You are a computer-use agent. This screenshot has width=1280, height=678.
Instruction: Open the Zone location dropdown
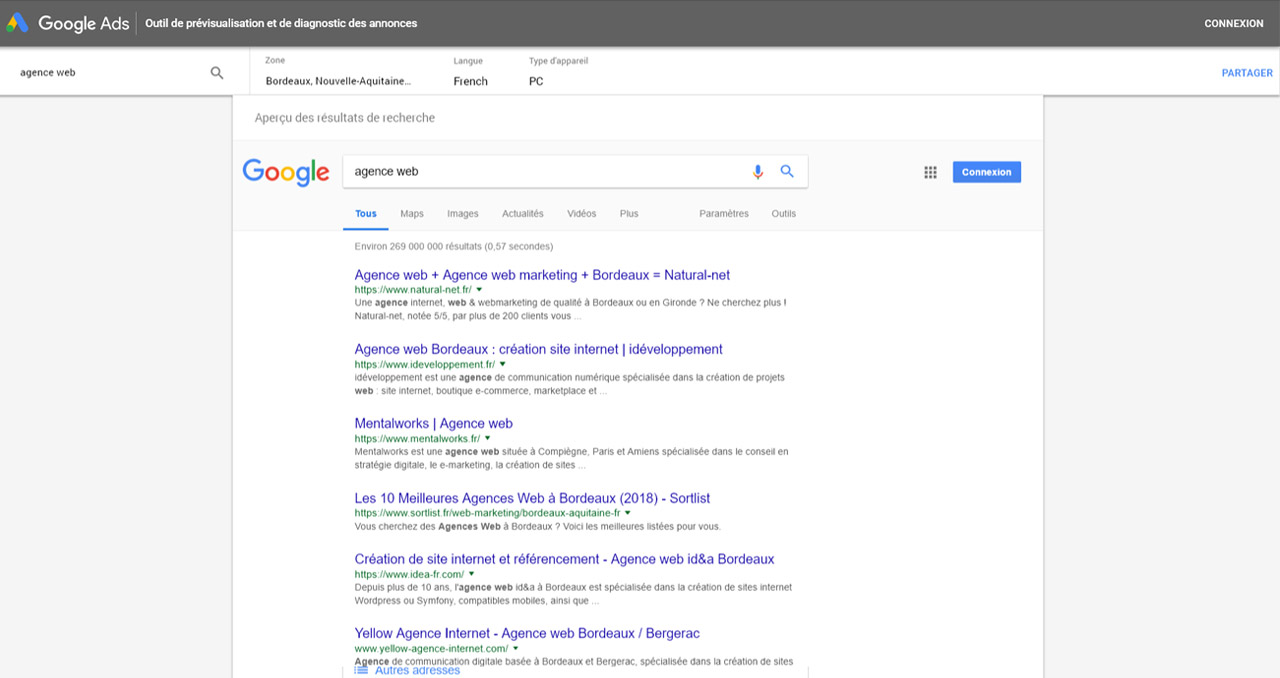338,72
